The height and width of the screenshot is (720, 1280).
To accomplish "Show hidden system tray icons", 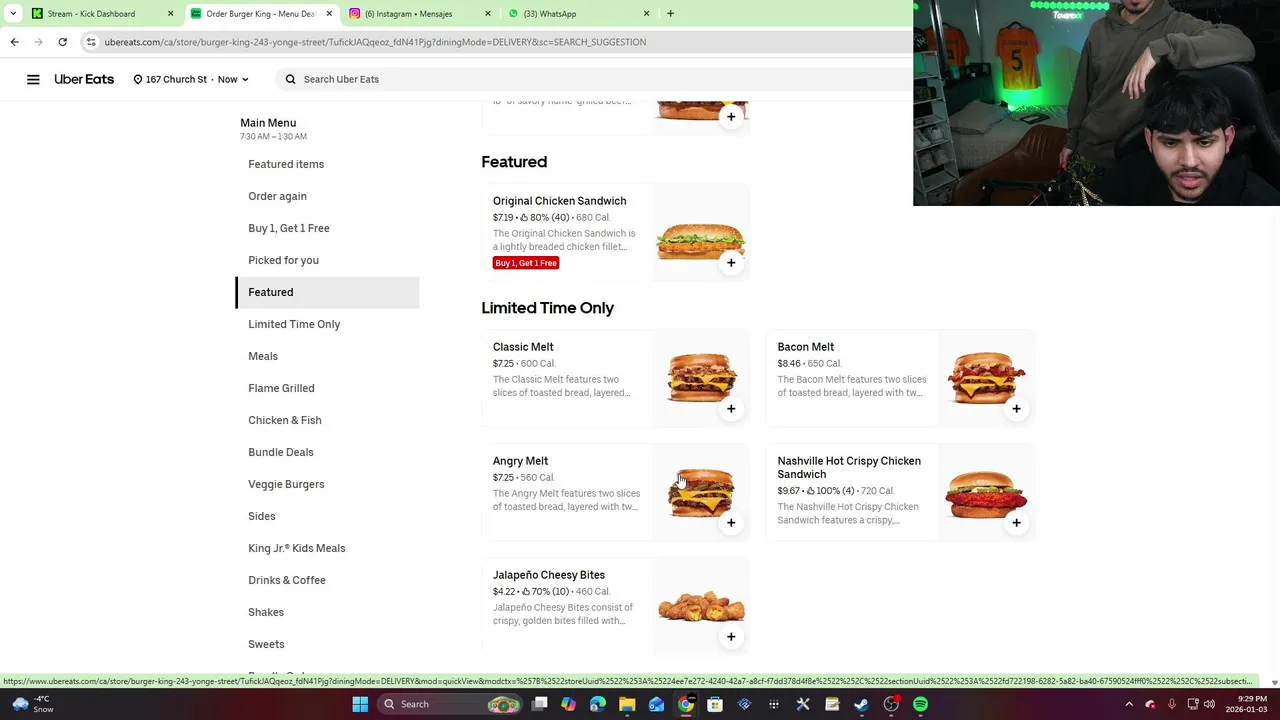I will click(x=1129, y=704).
